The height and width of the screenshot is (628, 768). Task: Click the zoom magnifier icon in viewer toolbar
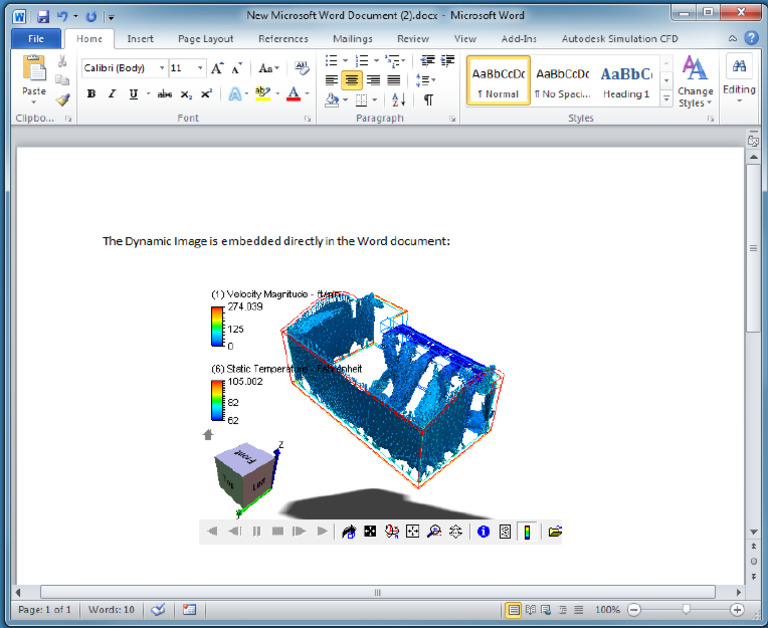pos(434,531)
